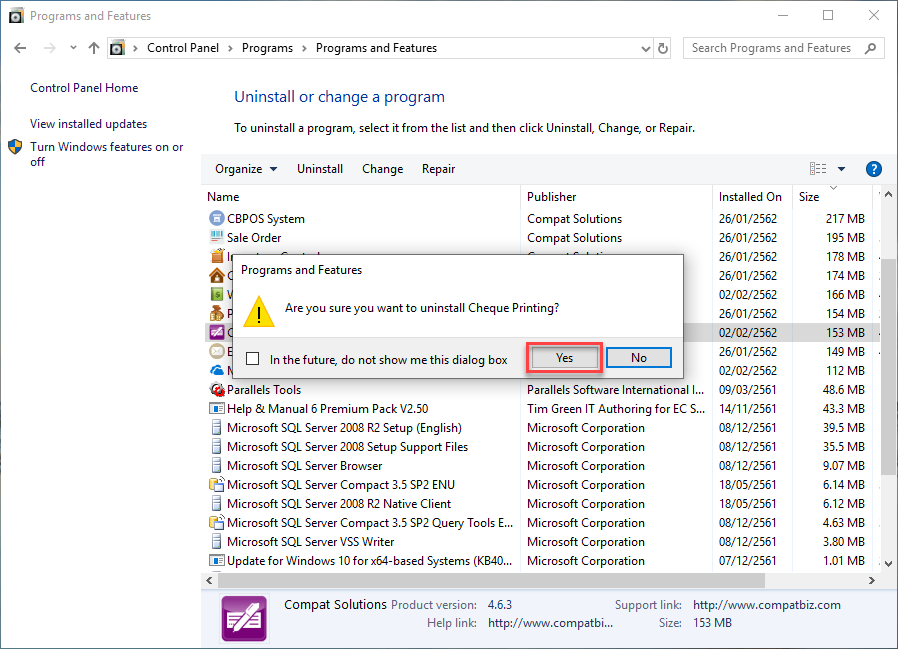Screen dimensions: 898x649
Task: Click the horizontal scrollbar thumb
Action: coord(491,580)
